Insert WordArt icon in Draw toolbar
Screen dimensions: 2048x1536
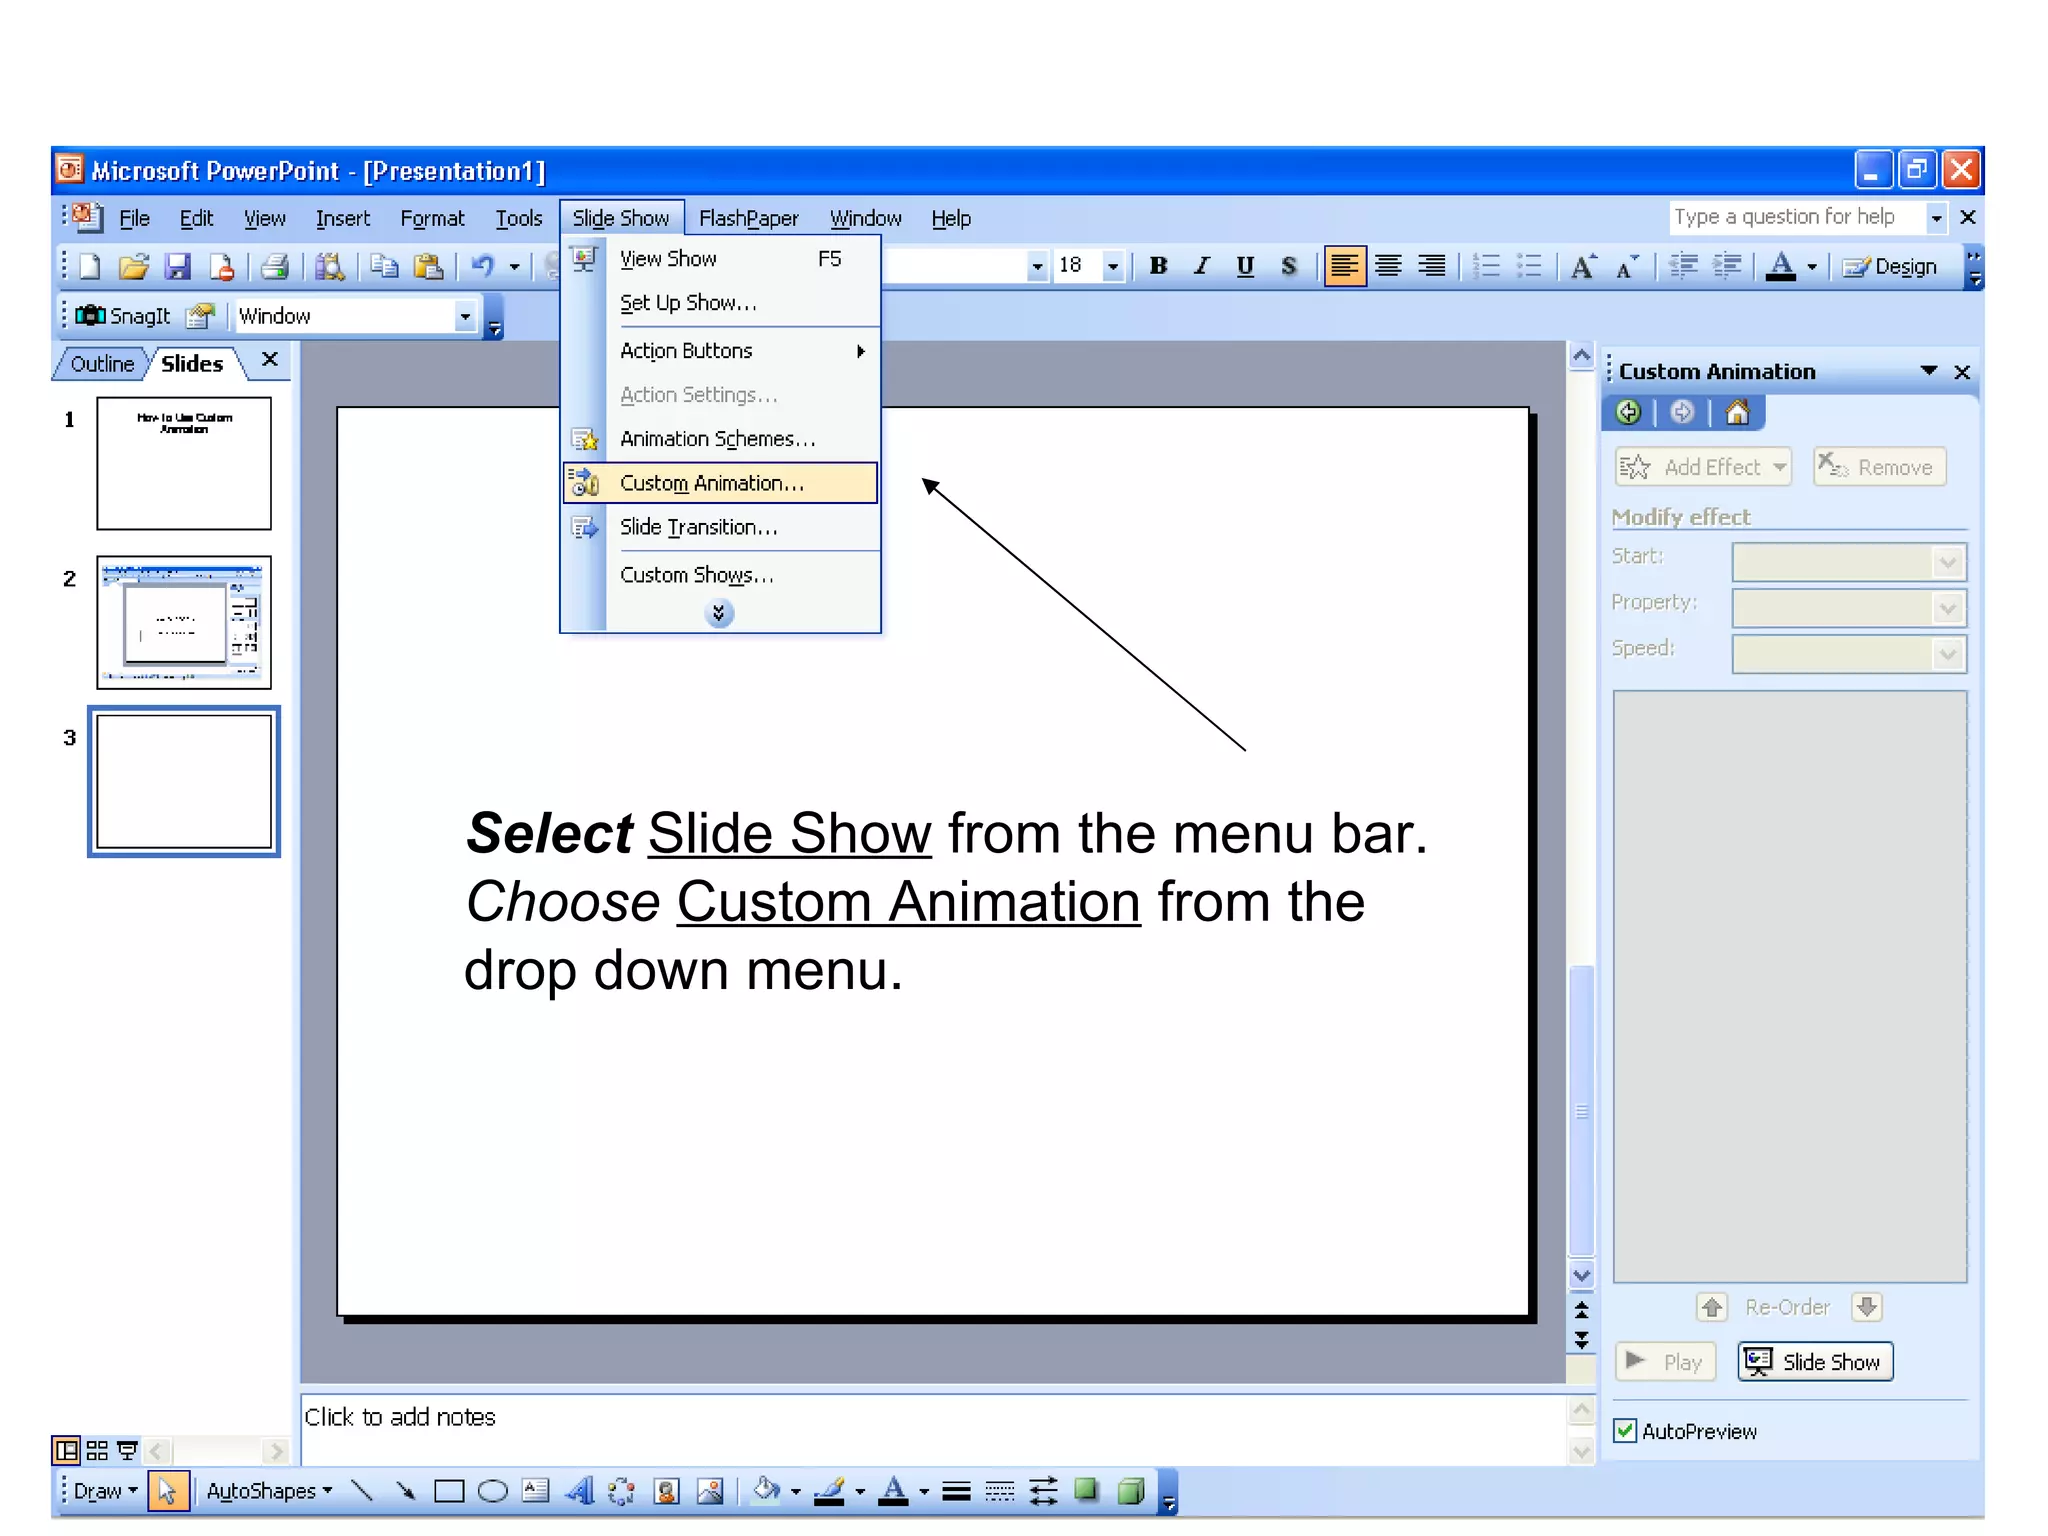(579, 1492)
